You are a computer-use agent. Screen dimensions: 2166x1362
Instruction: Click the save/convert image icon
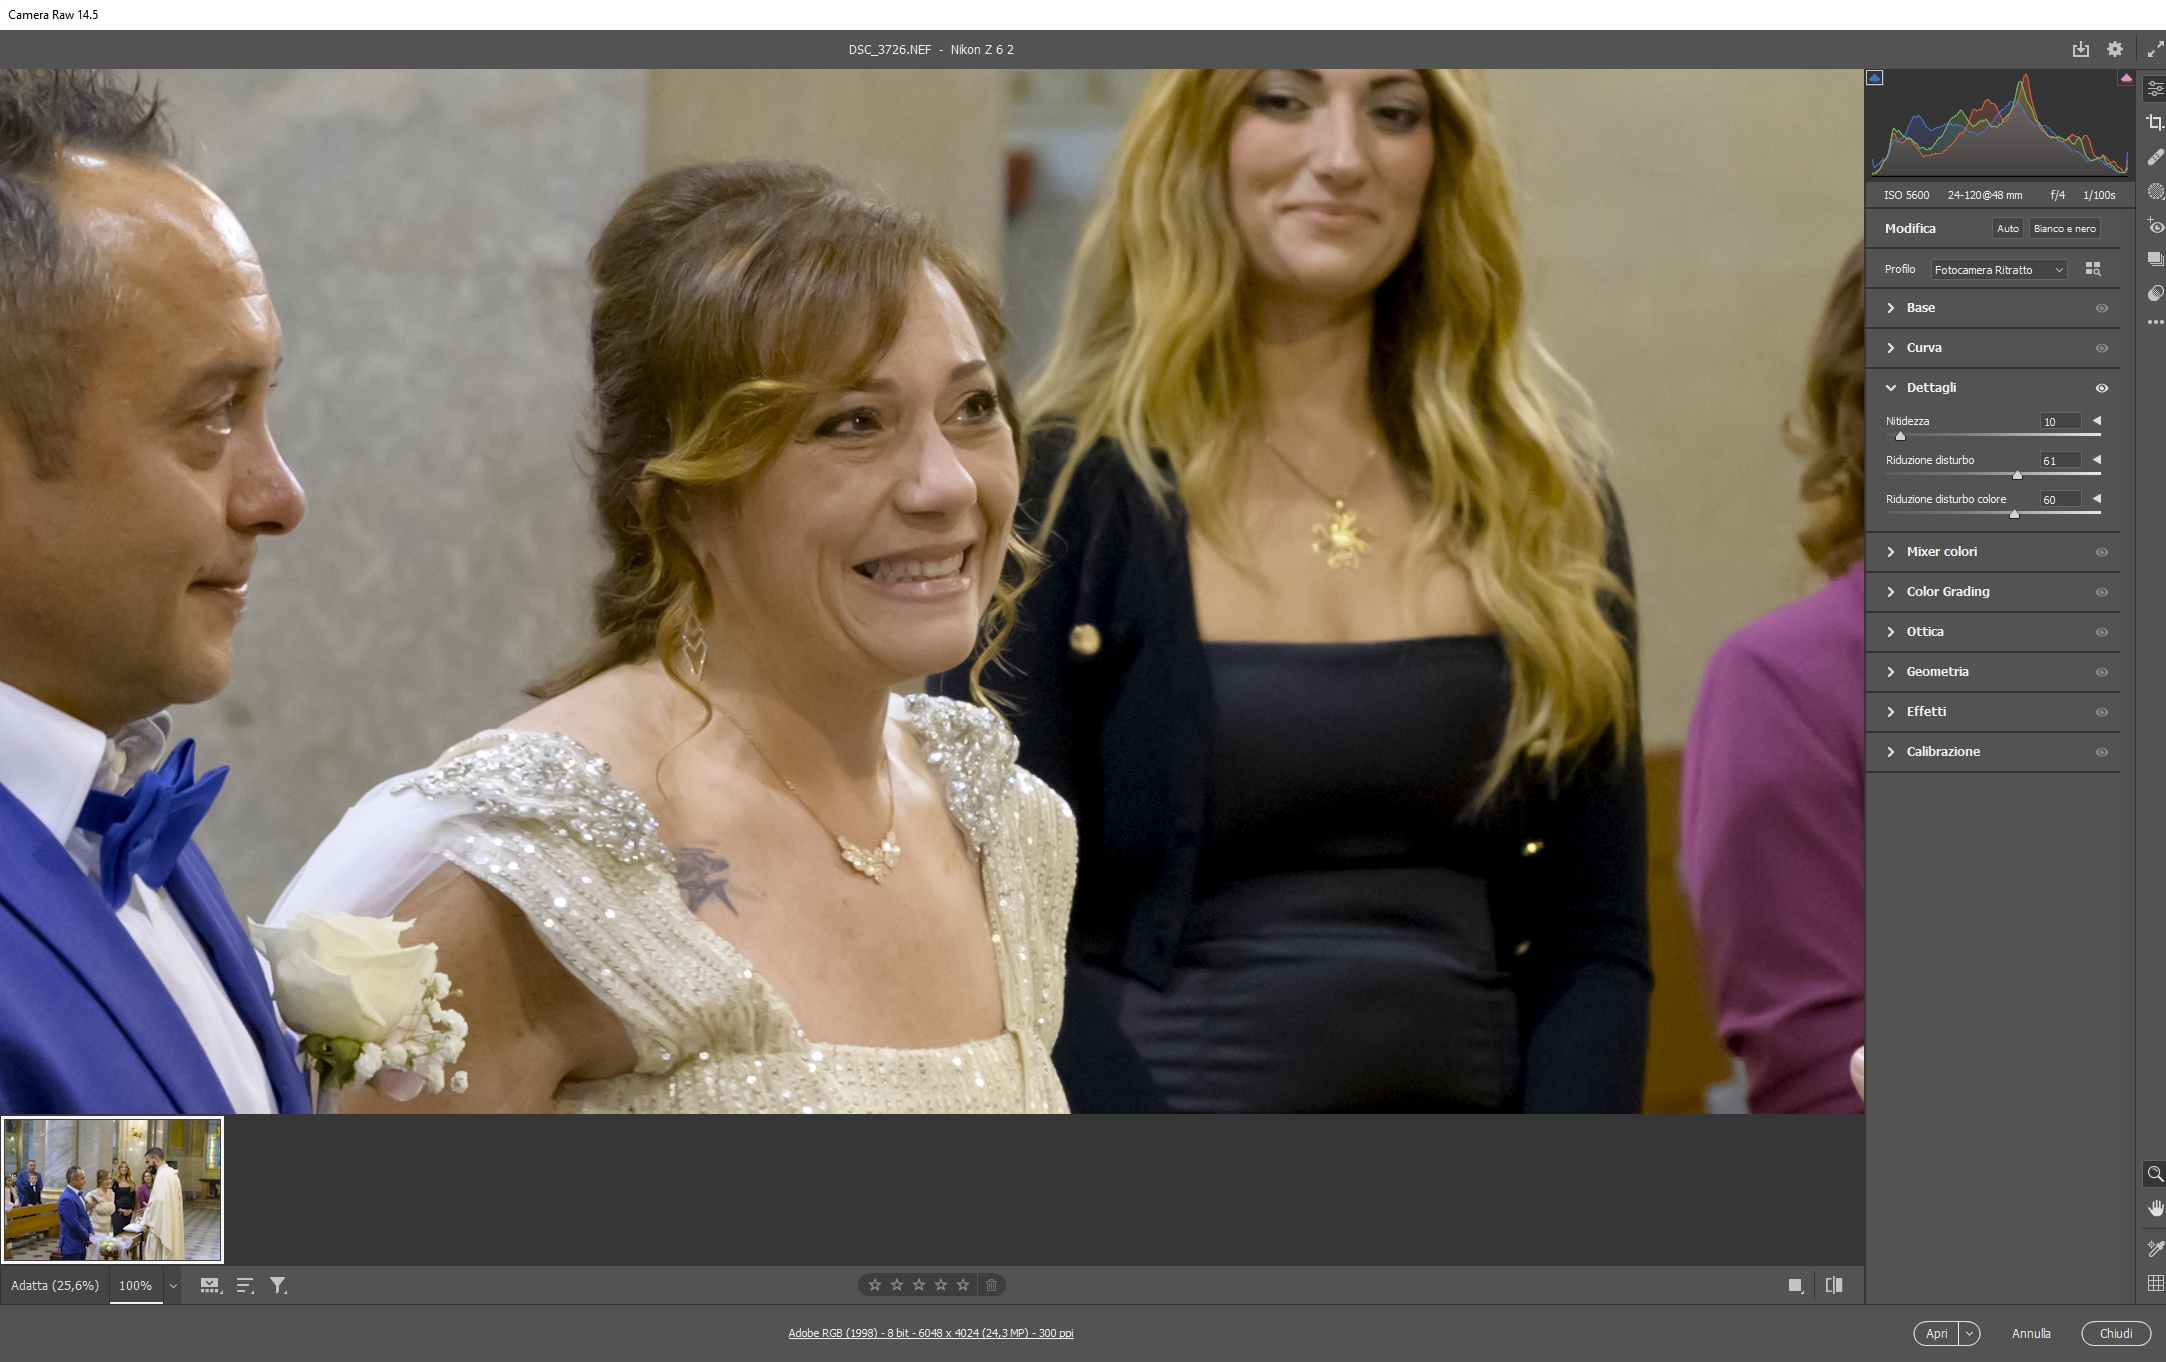pyautogui.click(x=2080, y=49)
